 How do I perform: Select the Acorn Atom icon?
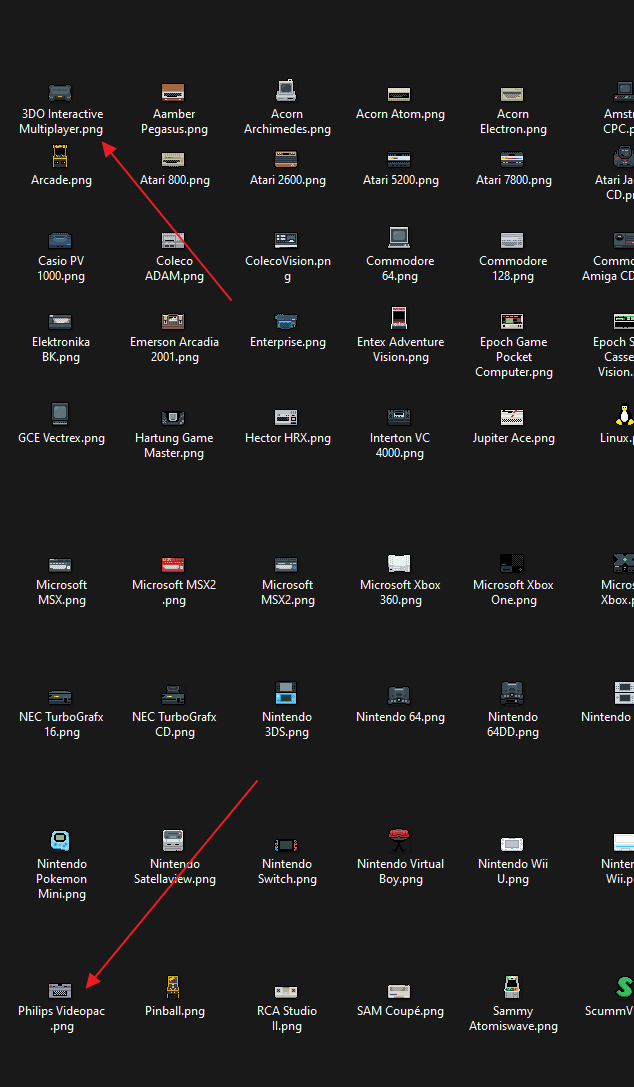(x=399, y=94)
